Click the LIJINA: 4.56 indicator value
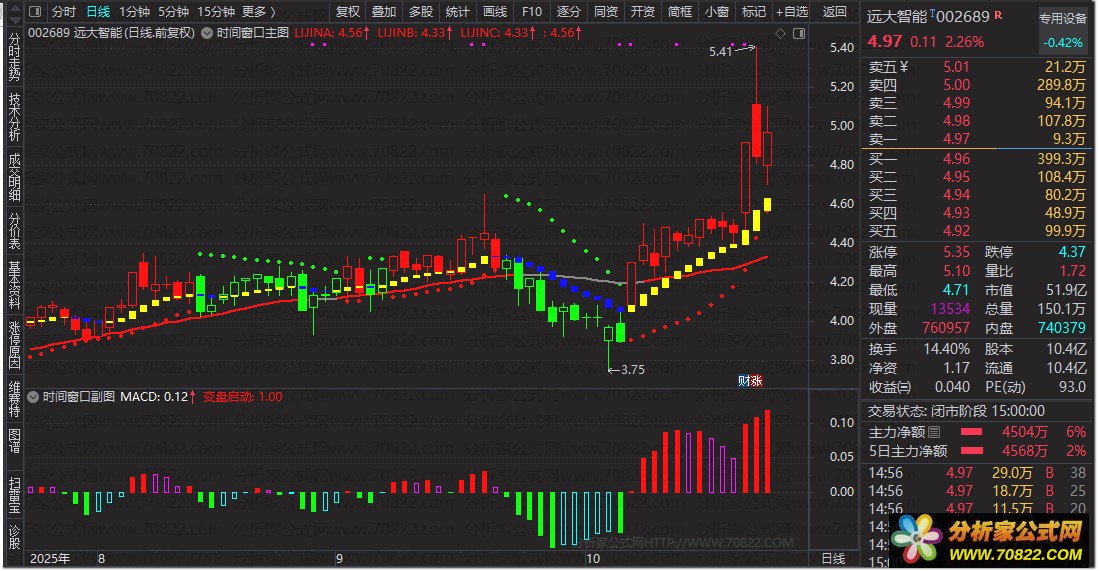This screenshot has width=1099, height=571. pos(332,33)
